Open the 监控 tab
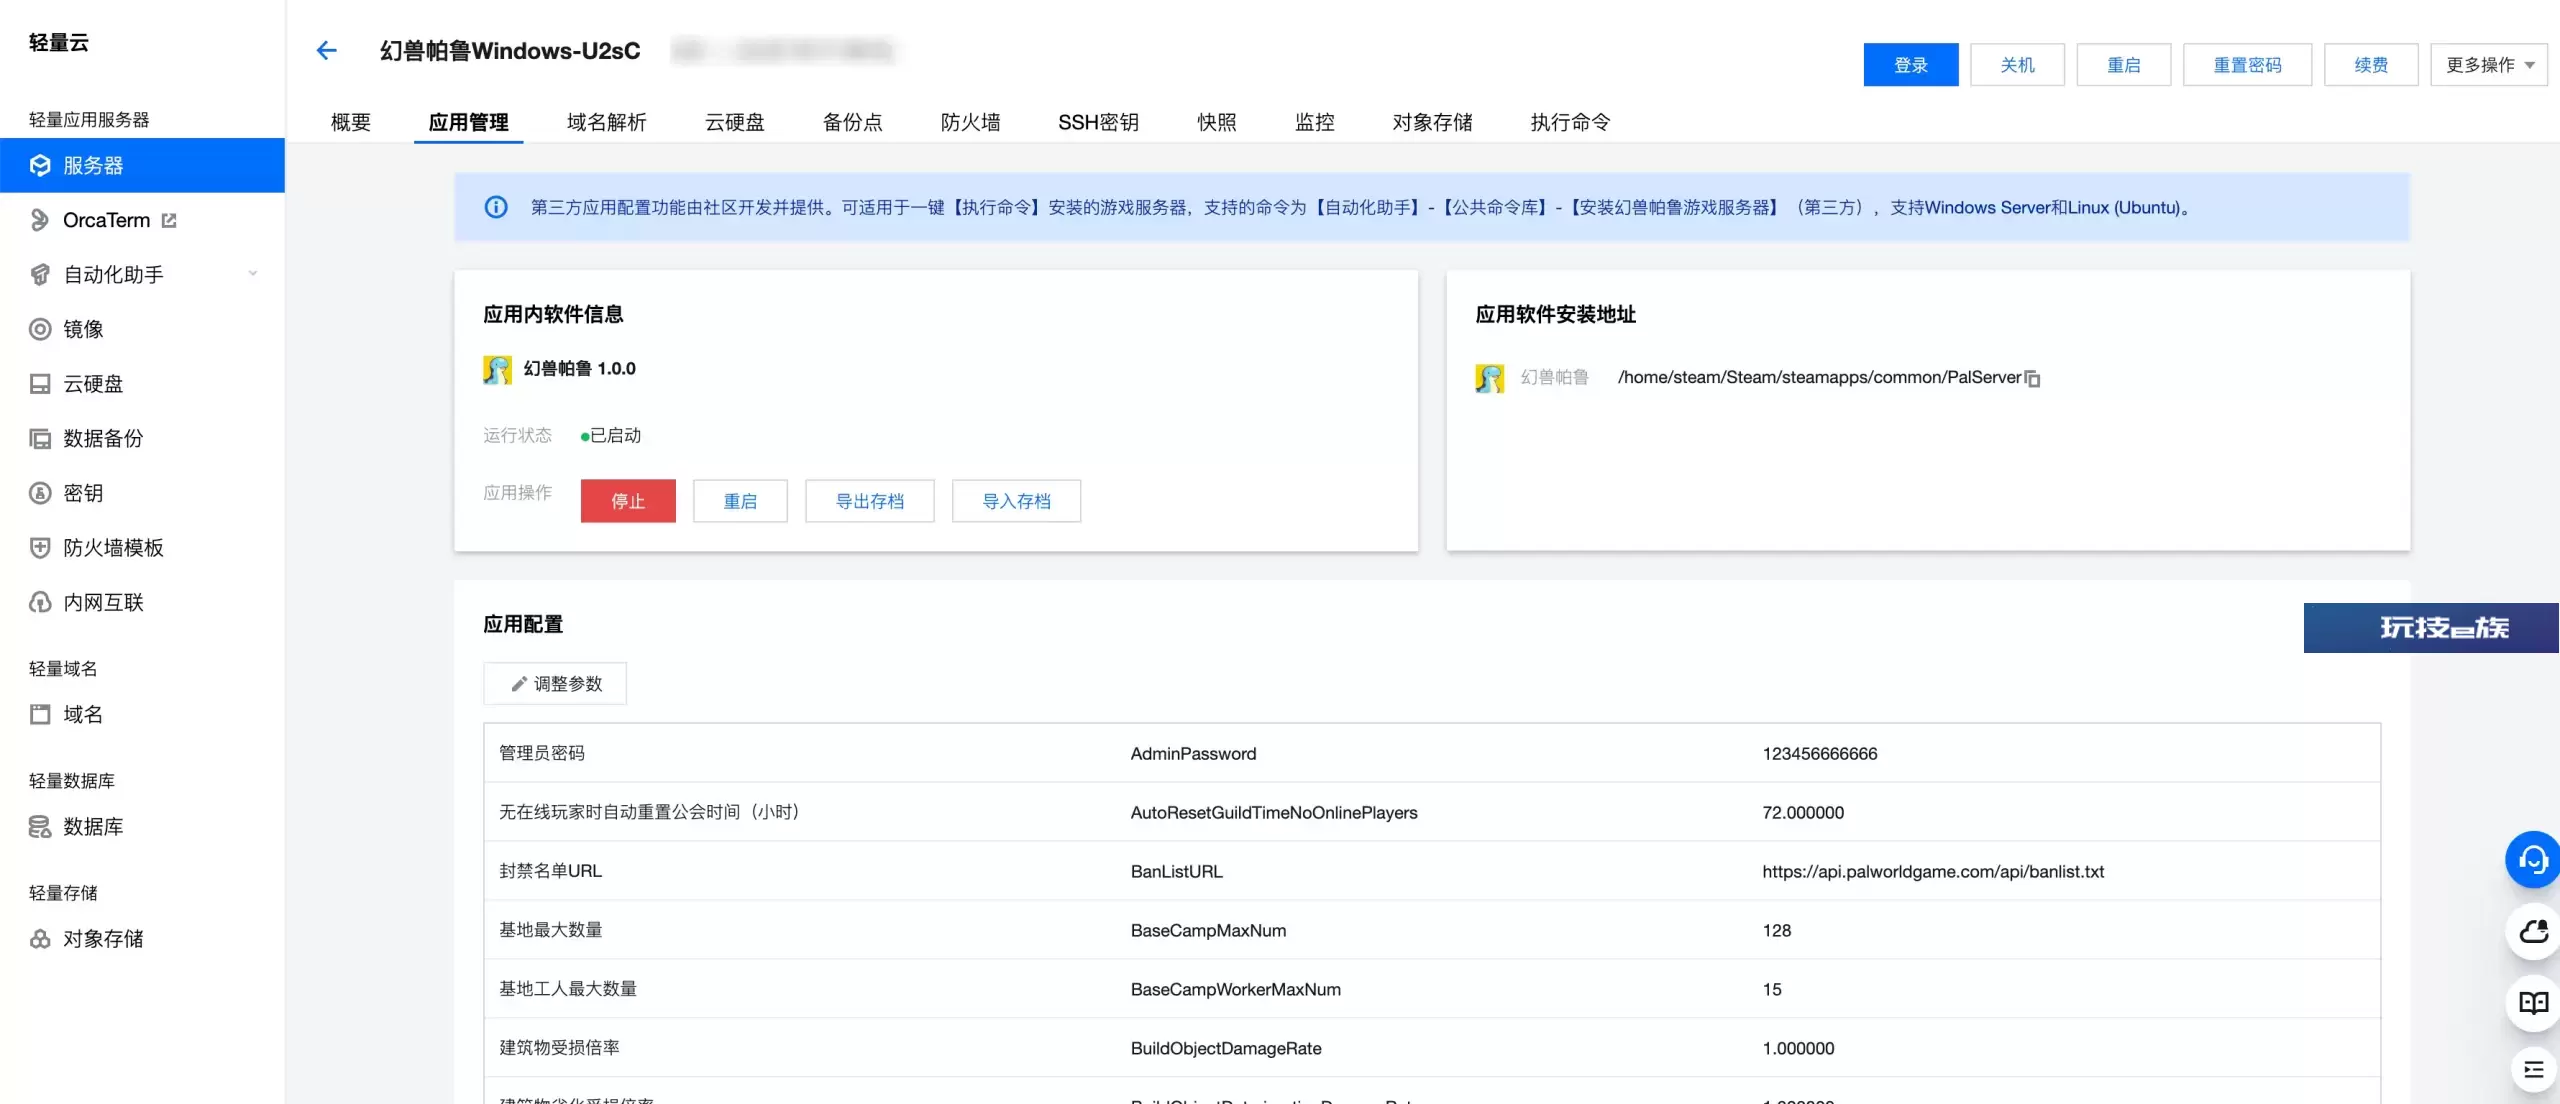 tap(1314, 122)
